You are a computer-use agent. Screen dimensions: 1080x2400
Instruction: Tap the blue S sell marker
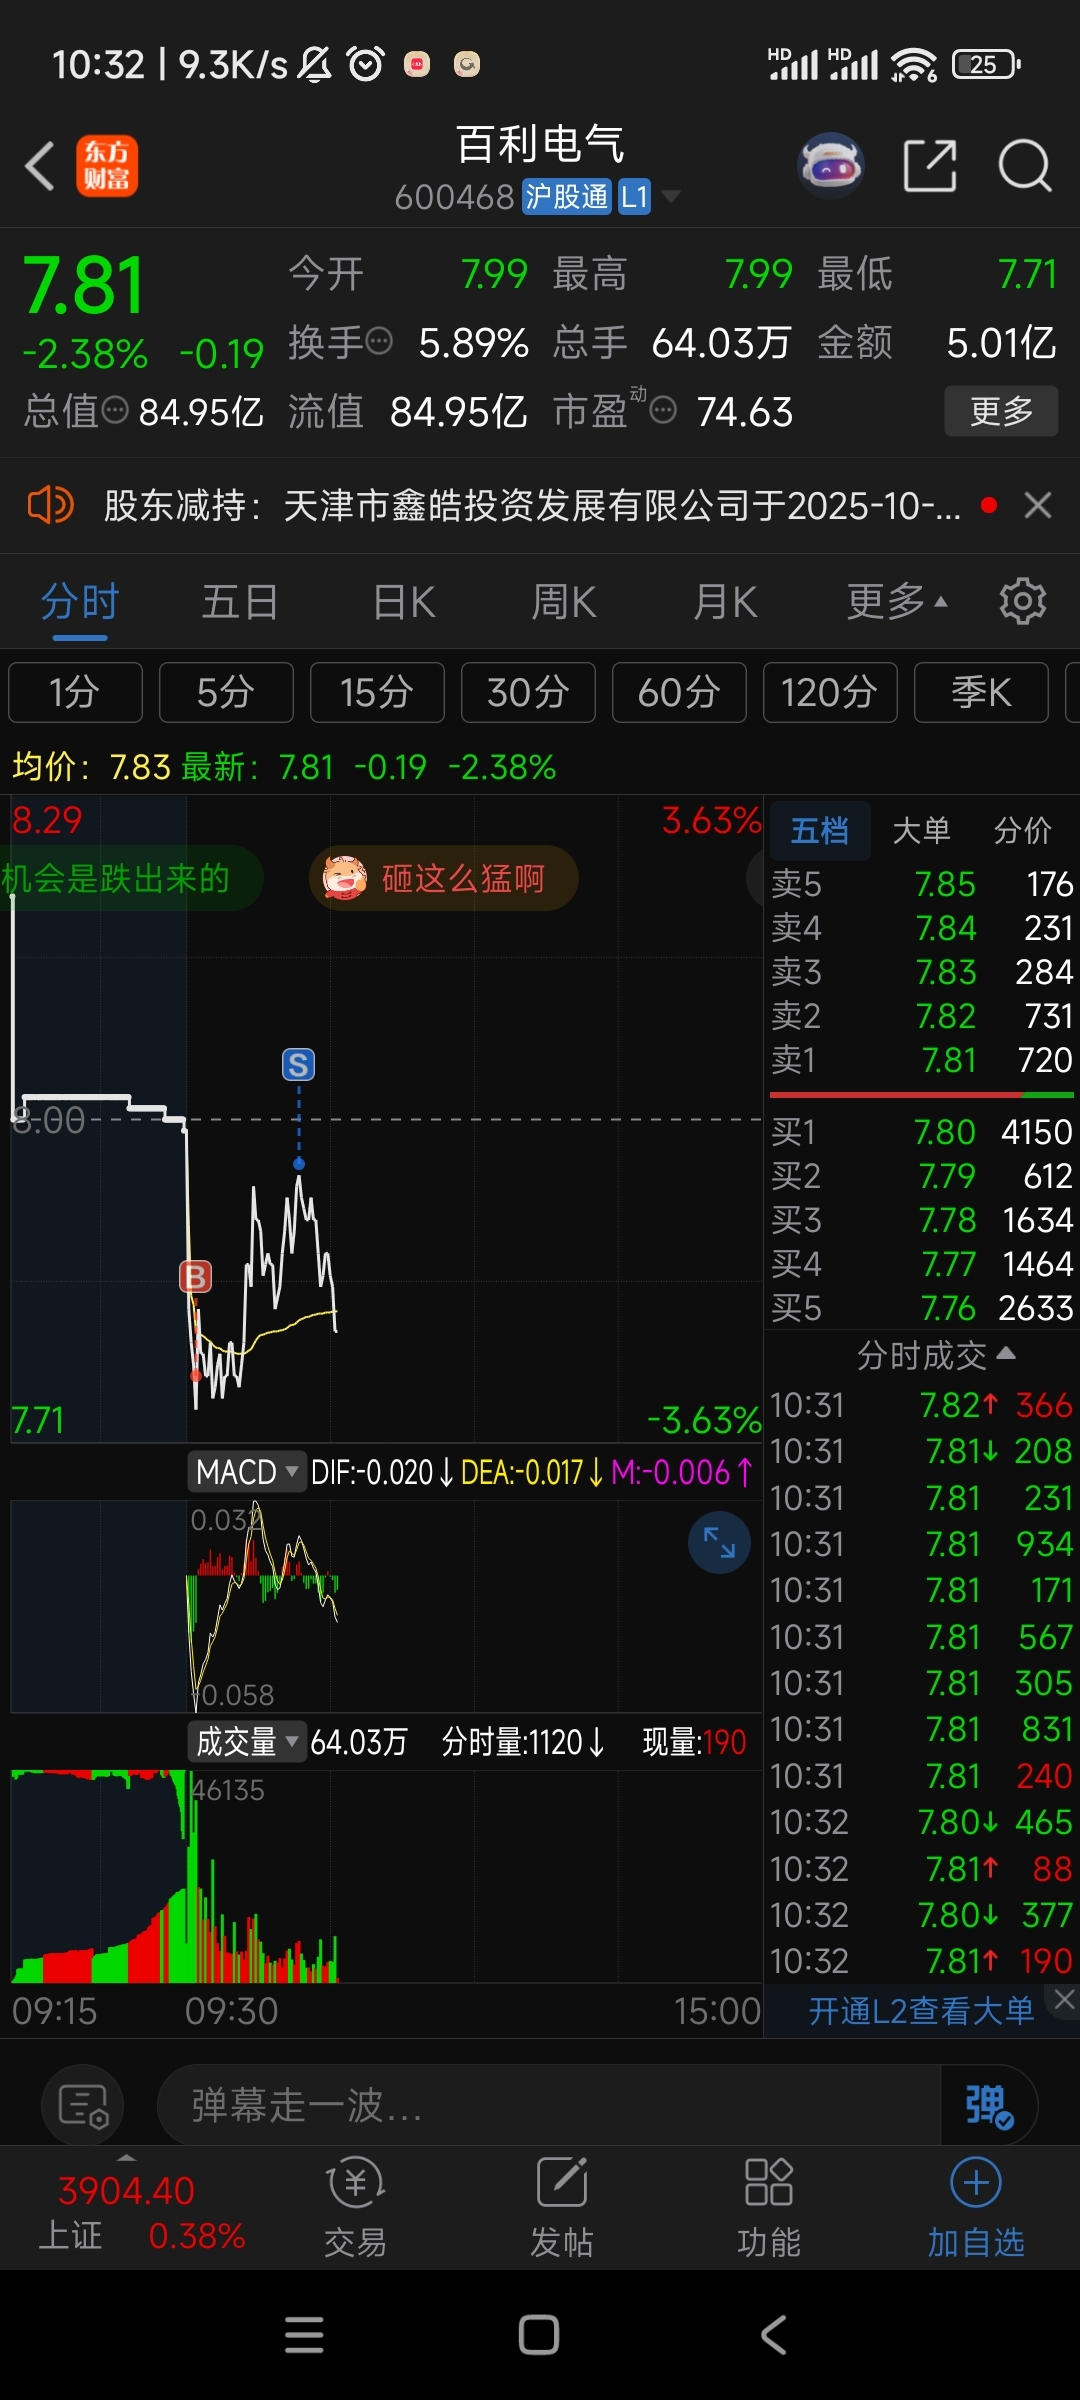[x=298, y=1065]
